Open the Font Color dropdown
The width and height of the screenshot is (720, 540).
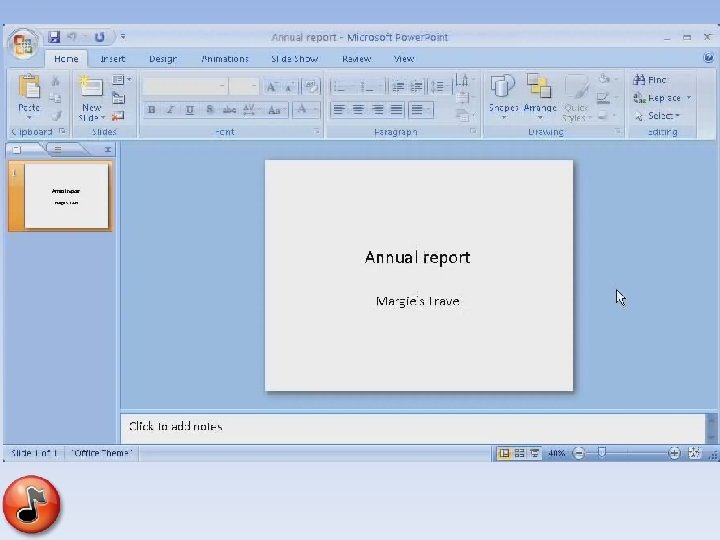coord(315,110)
